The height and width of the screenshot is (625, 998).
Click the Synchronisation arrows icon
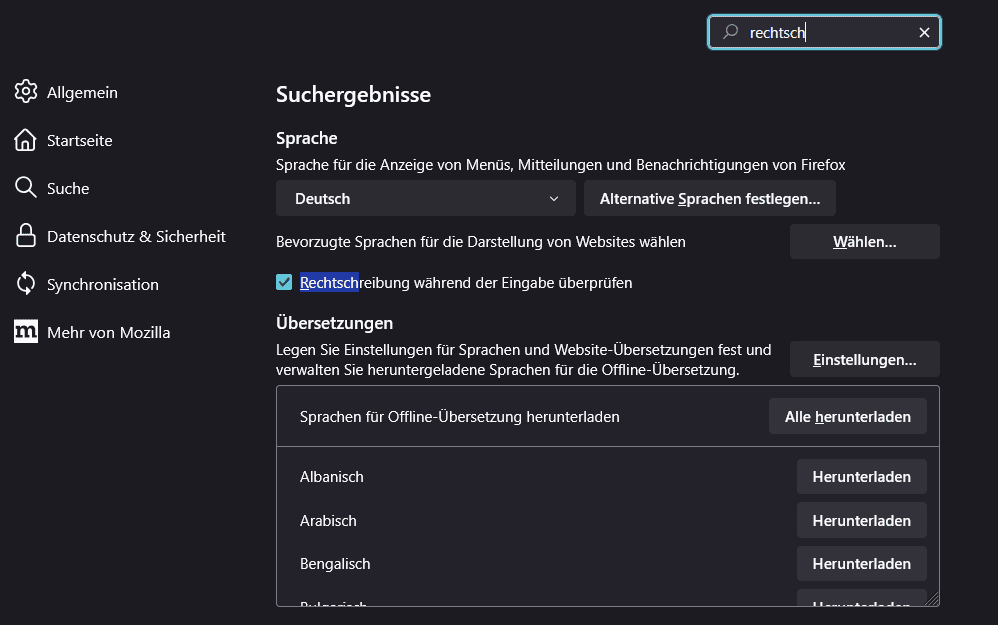tap(26, 284)
